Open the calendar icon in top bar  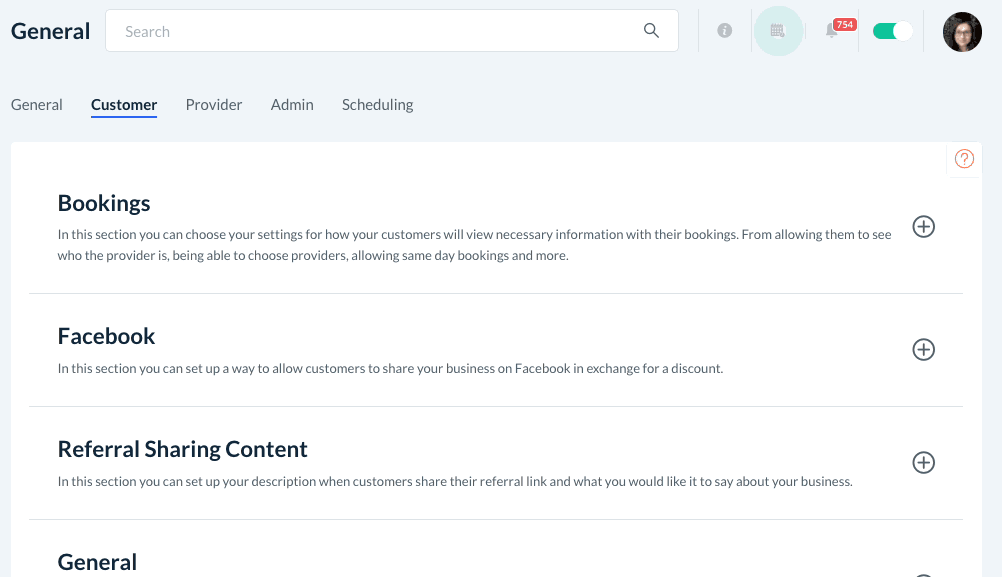778,31
